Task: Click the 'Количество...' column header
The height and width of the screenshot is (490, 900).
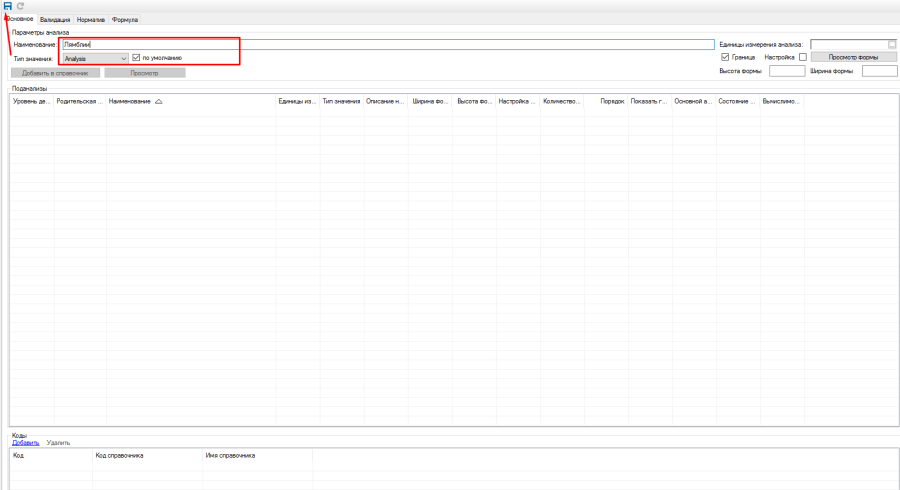Action: click(562, 102)
